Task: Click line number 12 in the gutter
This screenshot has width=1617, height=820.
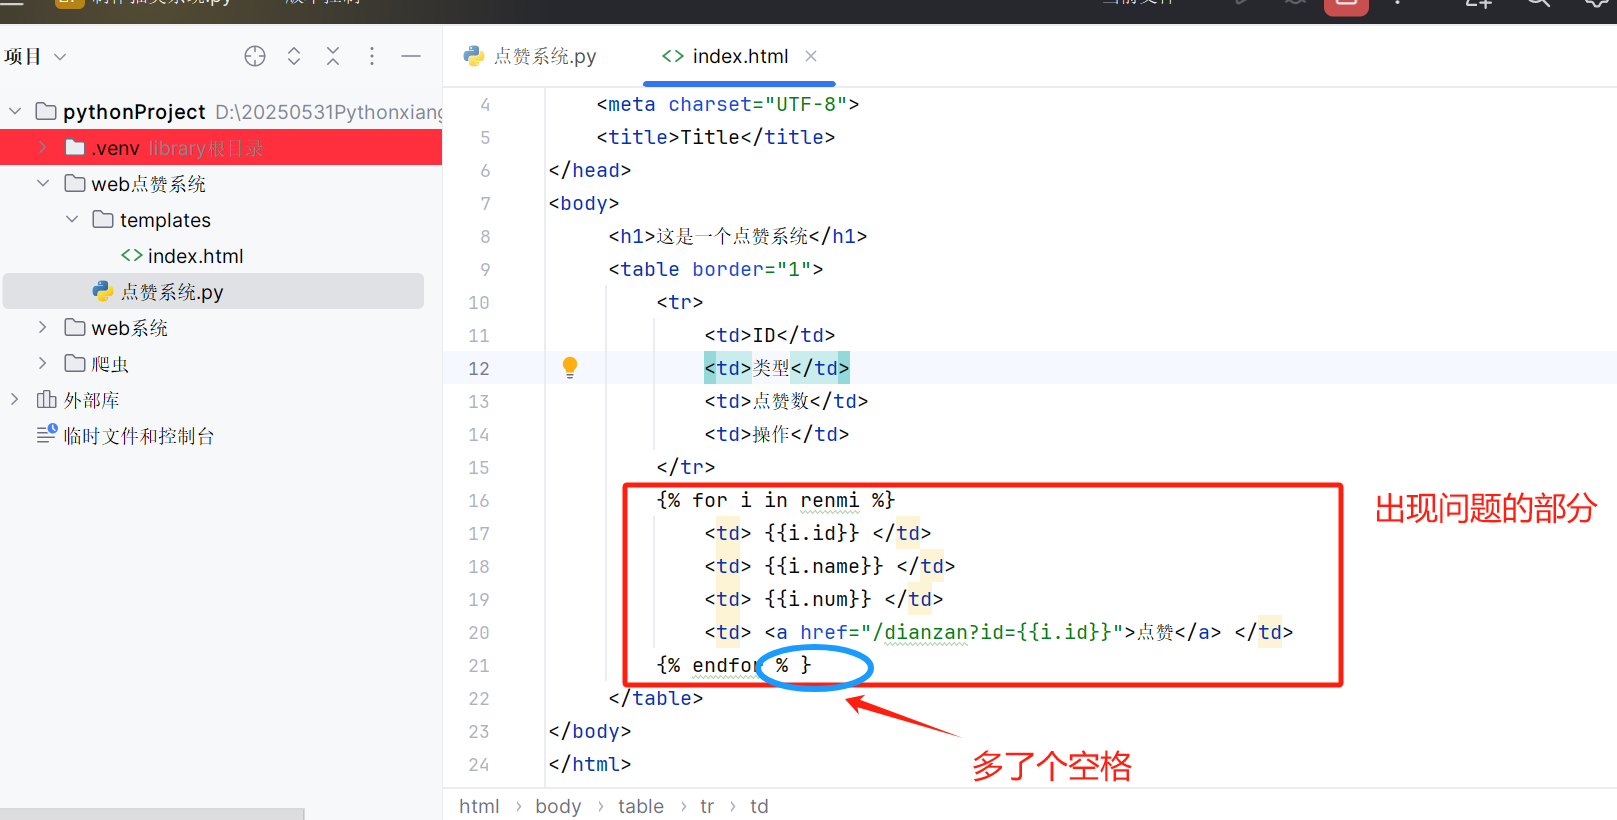Action: (x=479, y=369)
